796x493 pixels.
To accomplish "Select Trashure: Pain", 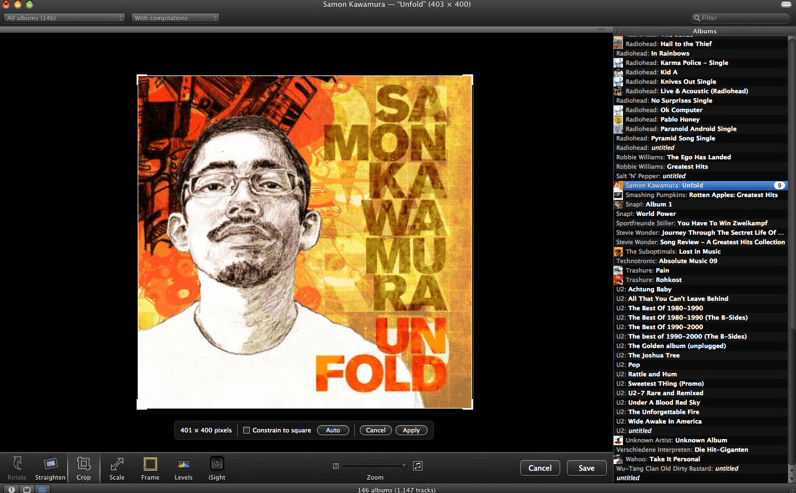I will coord(701,270).
